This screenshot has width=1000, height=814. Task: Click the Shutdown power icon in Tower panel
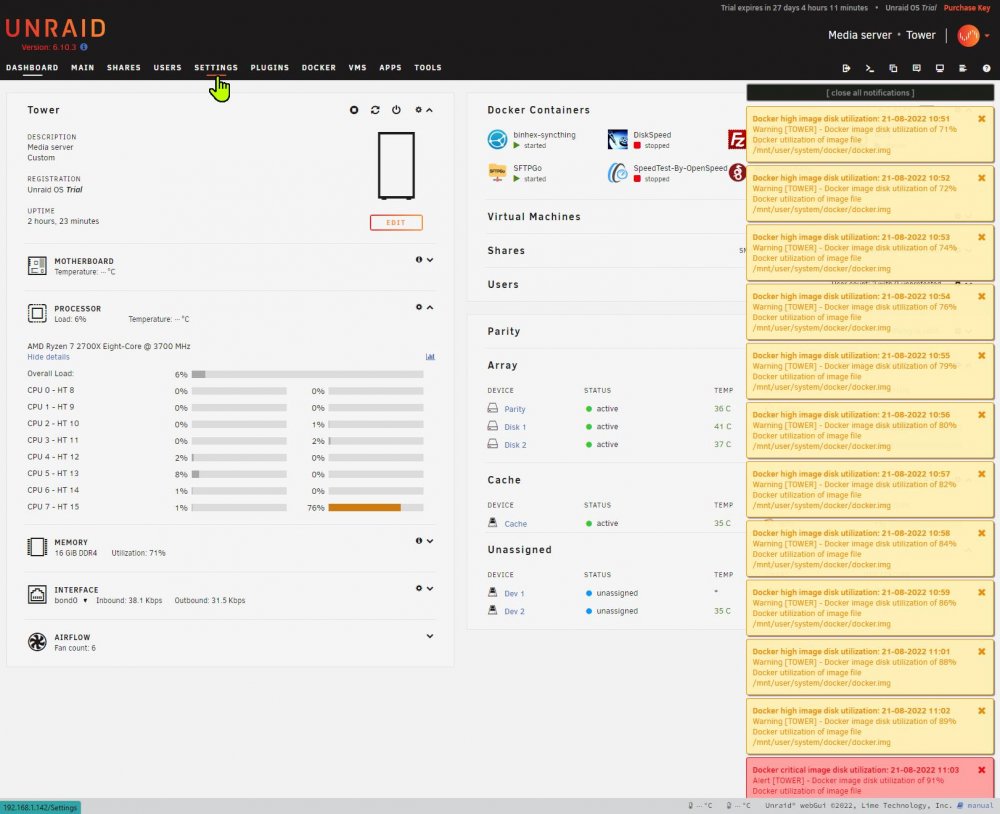click(396, 110)
